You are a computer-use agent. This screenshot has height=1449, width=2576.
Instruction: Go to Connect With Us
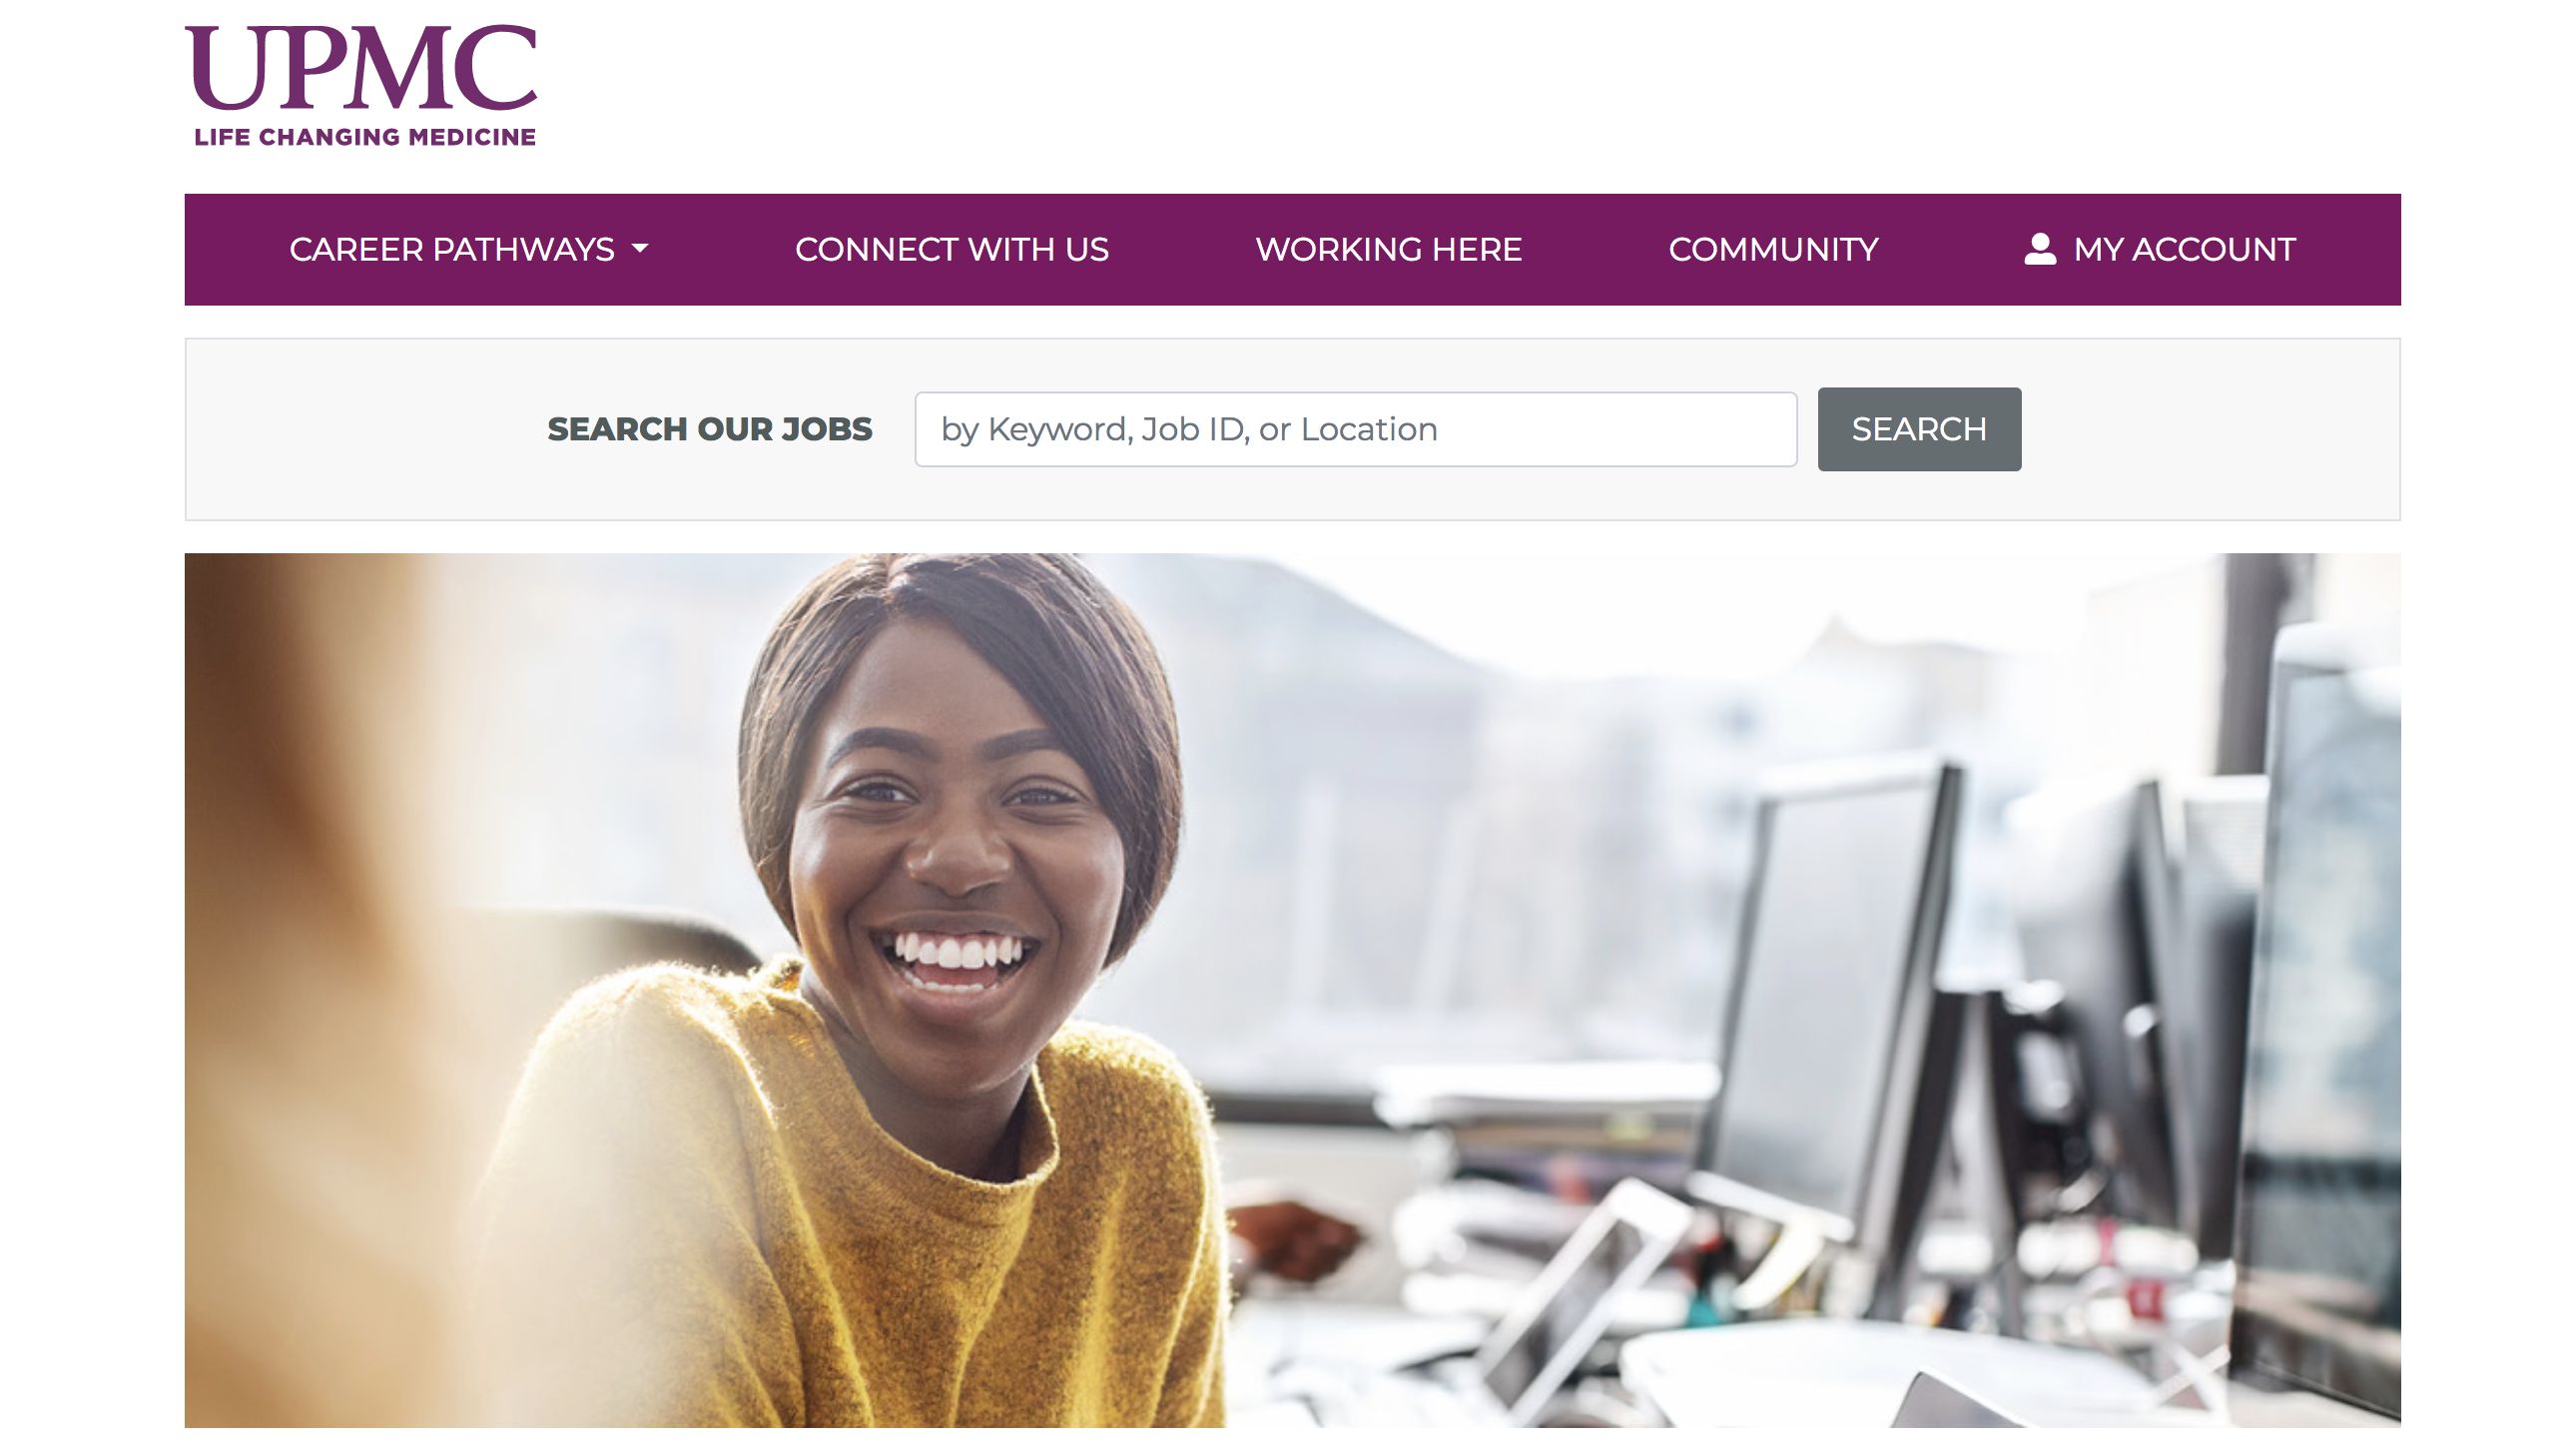click(x=951, y=249)
